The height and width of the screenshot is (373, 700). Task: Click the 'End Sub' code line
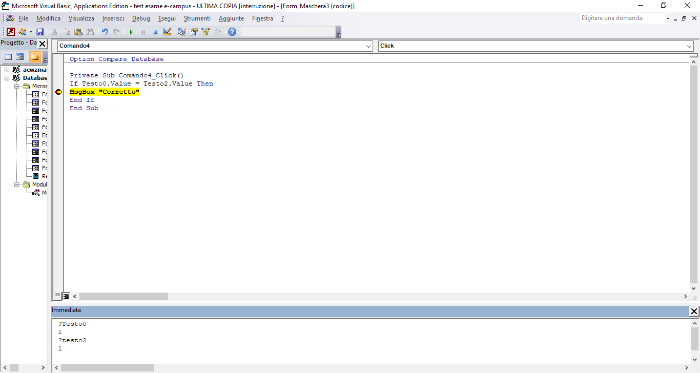(84, 108)
